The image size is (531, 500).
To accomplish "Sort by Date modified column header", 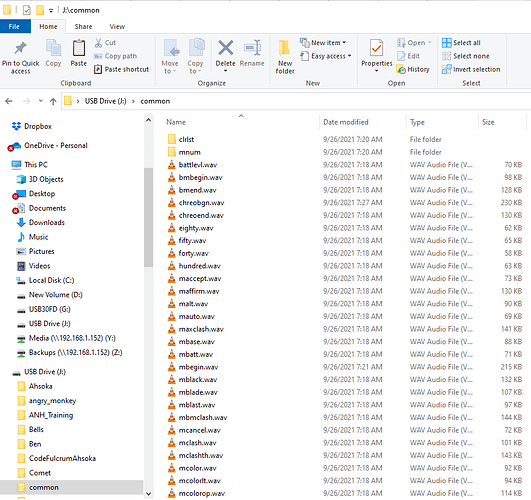I will (345, 122).
